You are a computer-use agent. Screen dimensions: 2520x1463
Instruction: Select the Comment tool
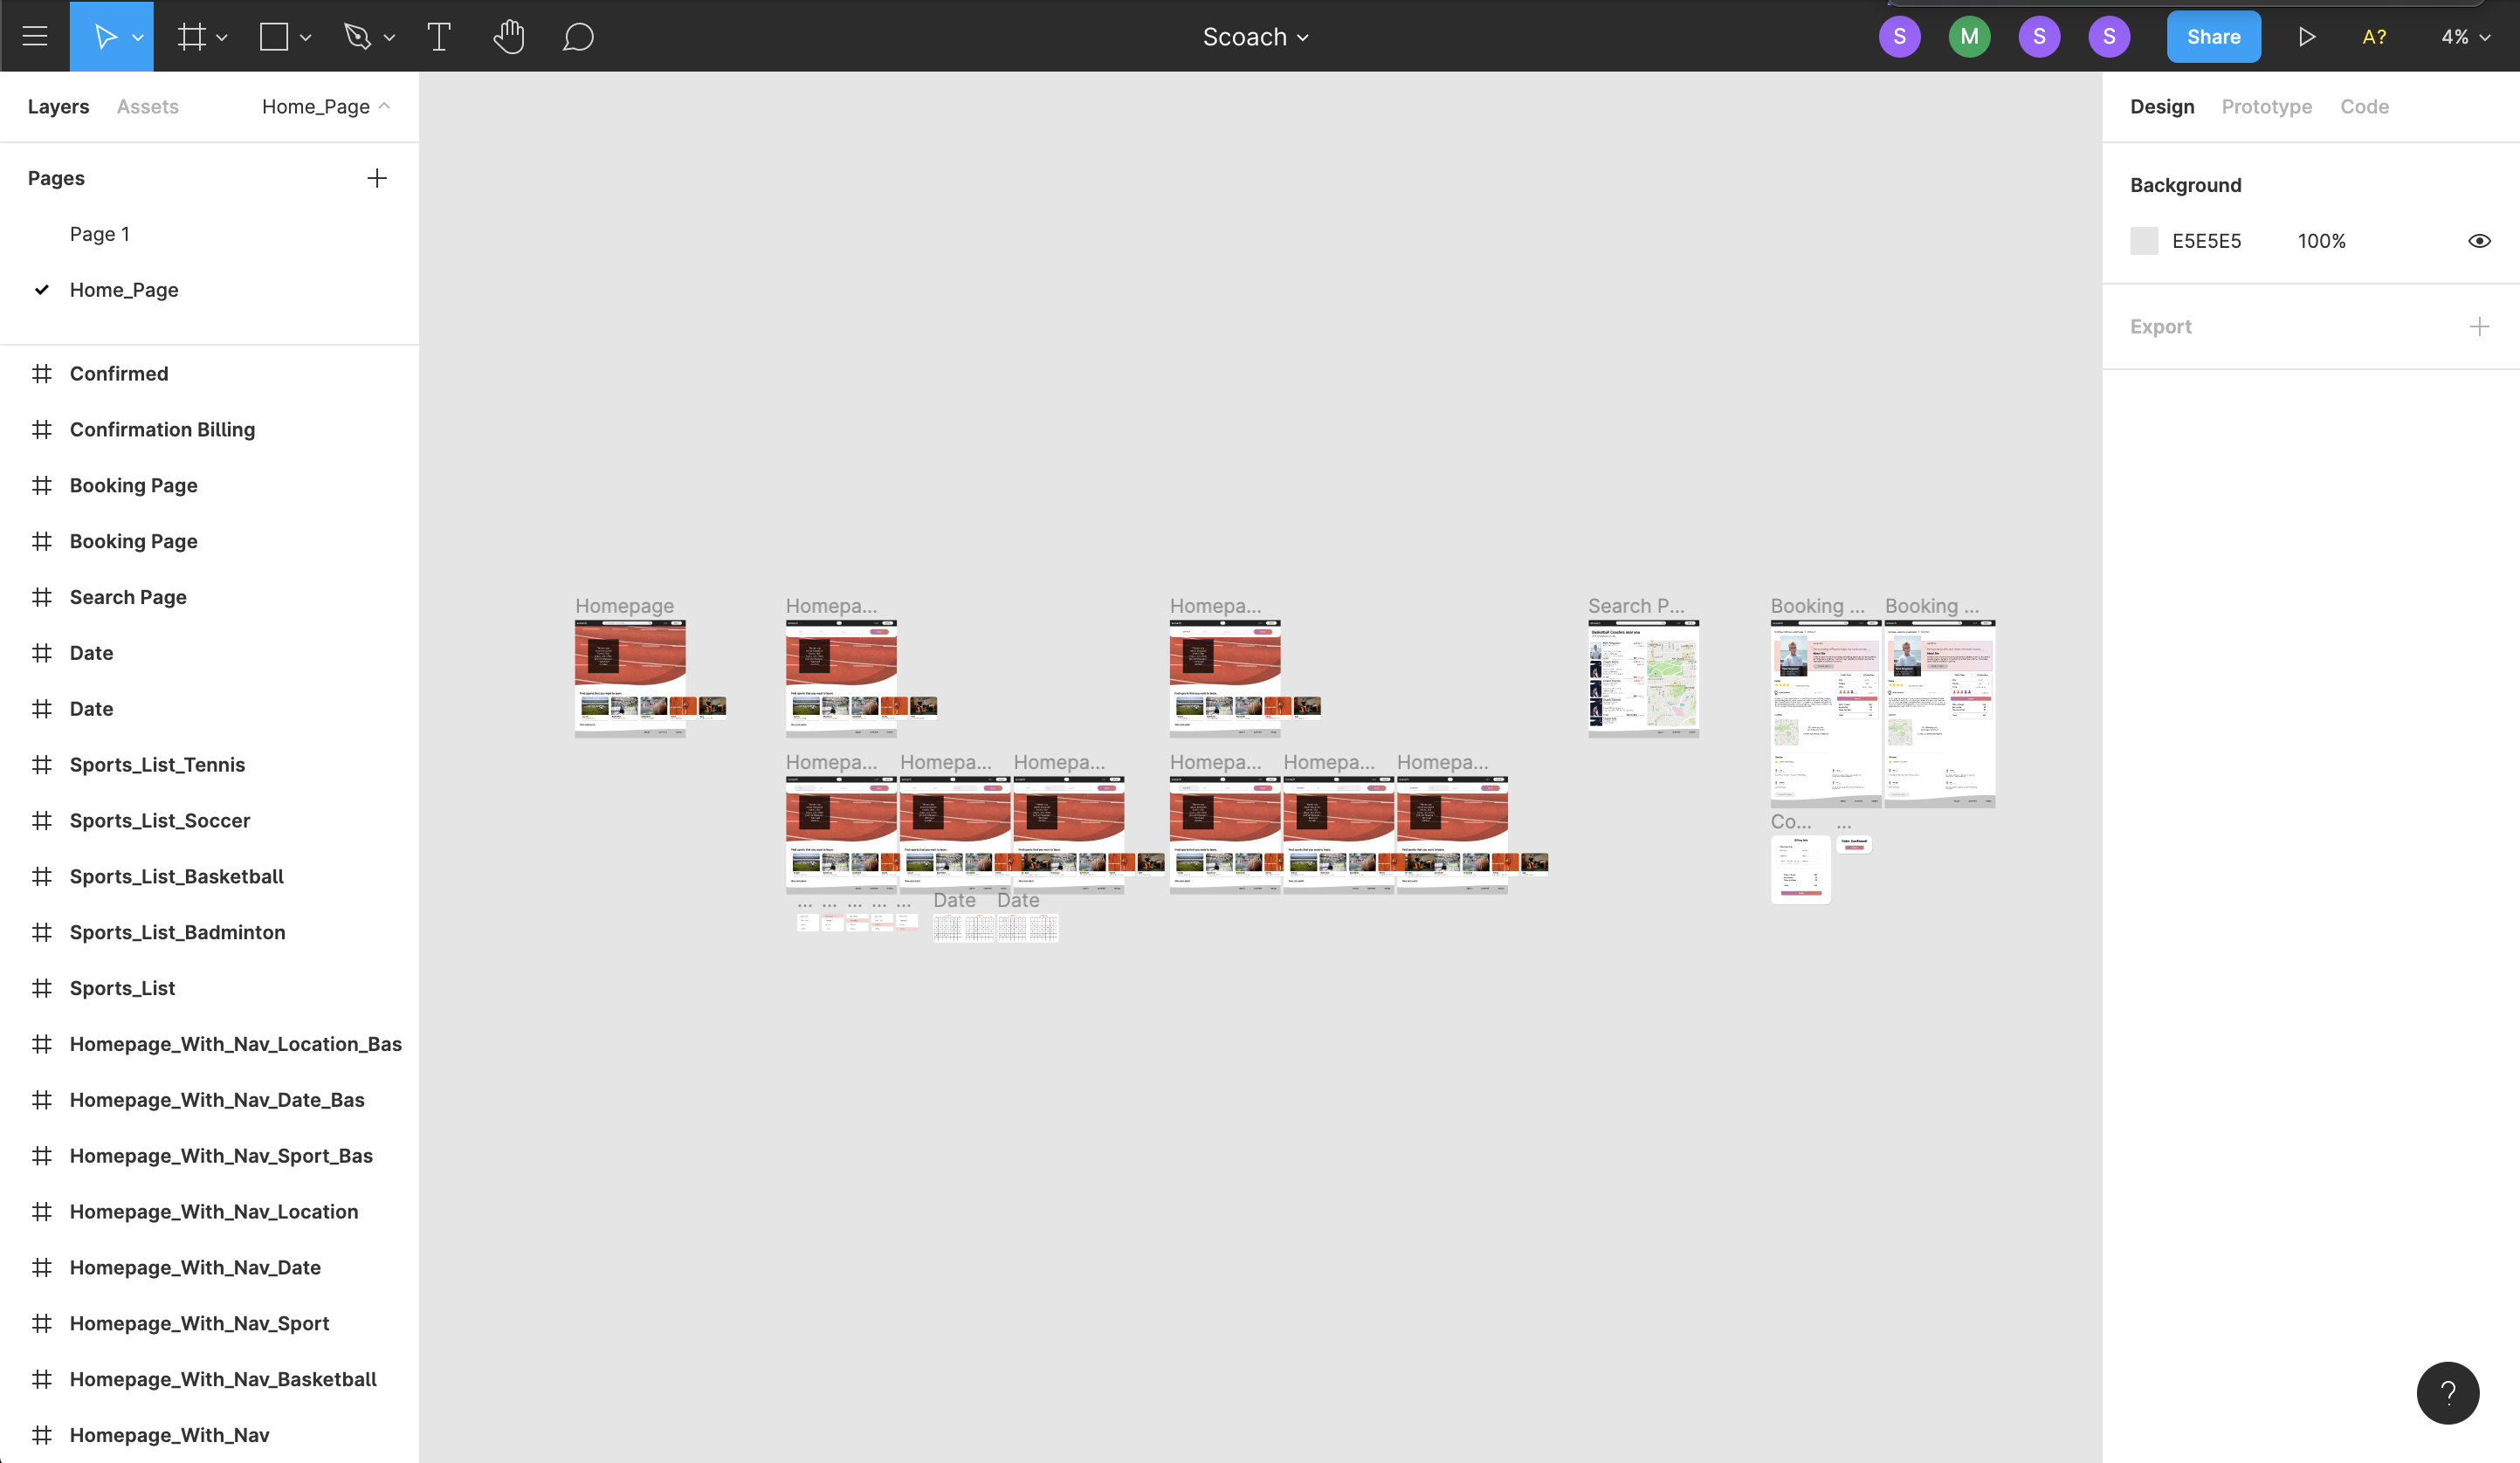click(x=578, y=37)
